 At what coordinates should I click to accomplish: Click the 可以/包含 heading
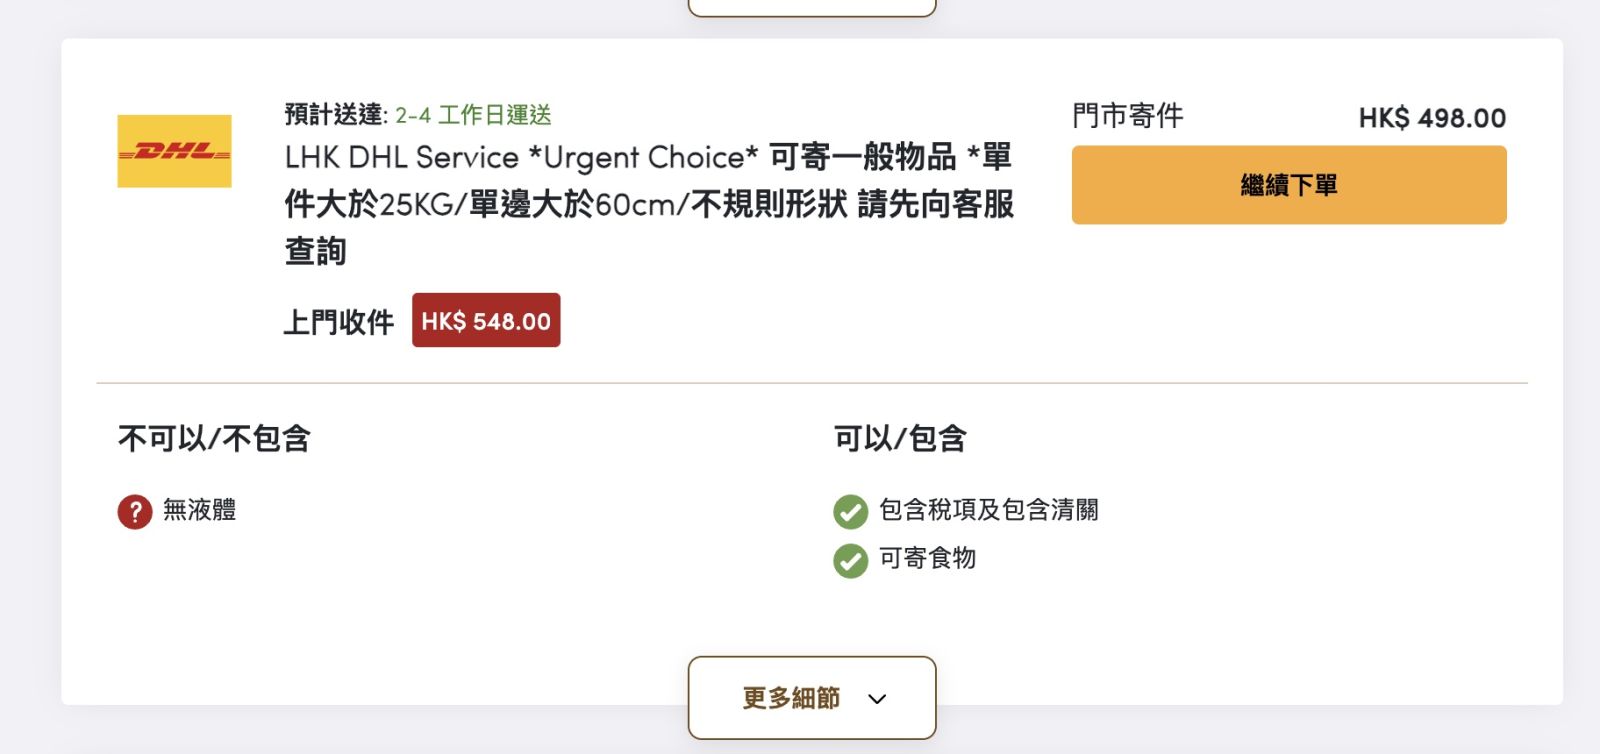[x=900, y=438]
